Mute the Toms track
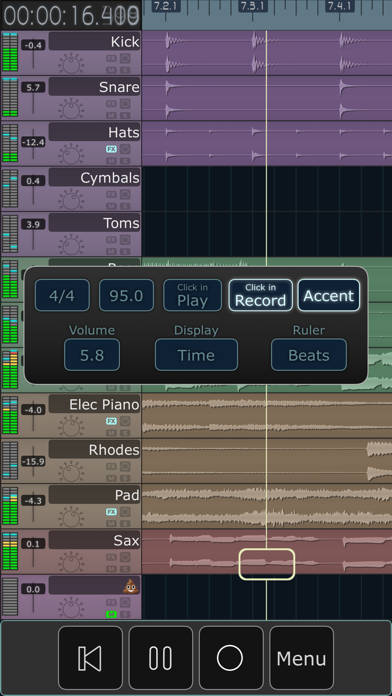 click(111, 252)
